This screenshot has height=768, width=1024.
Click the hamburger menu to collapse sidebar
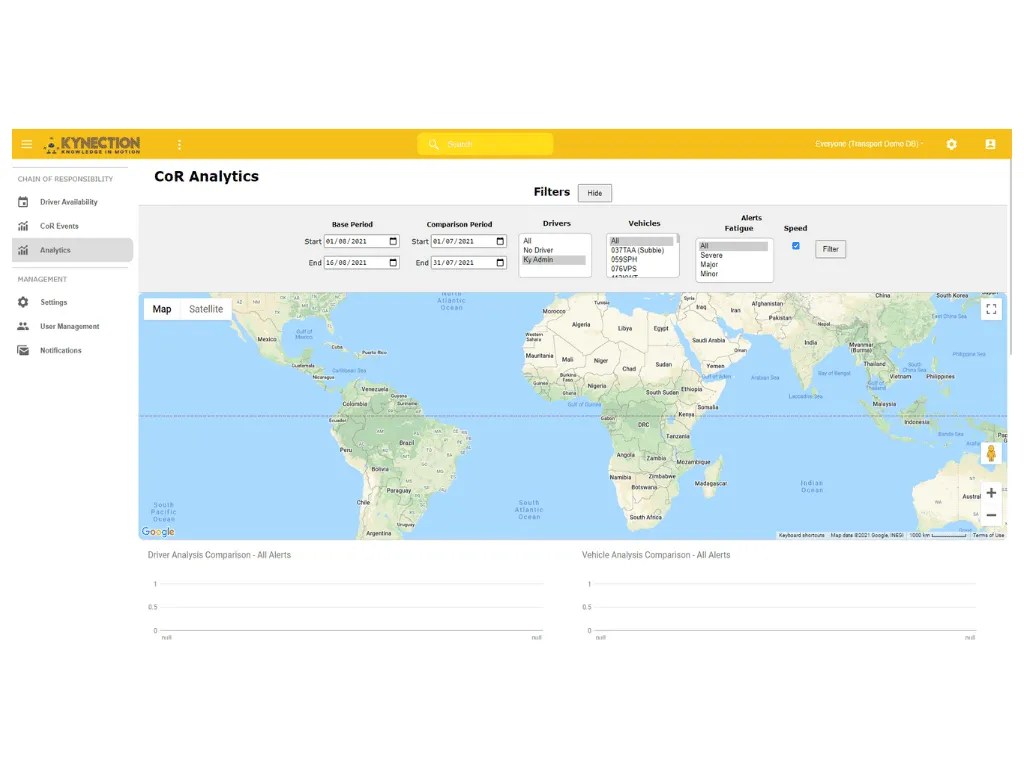click(x=26, y=144)
